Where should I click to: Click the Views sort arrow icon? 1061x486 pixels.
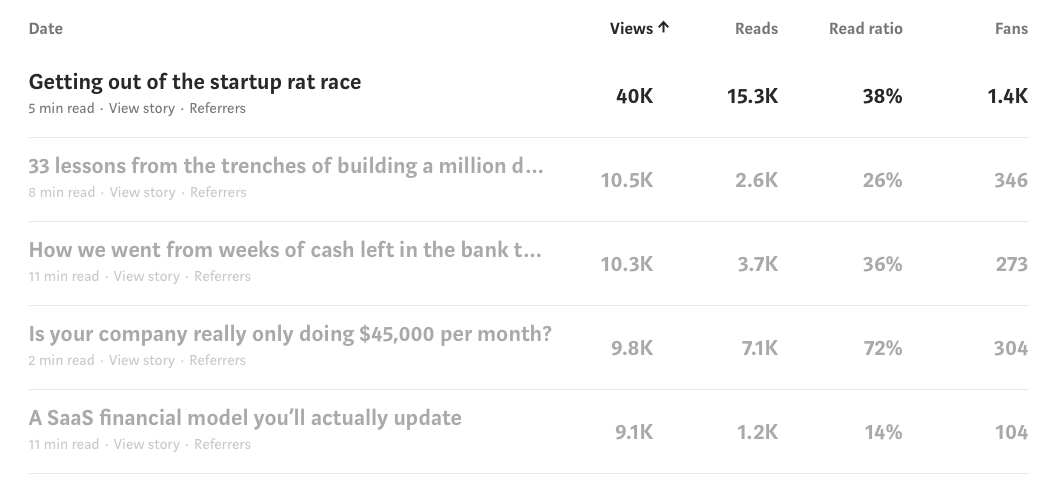(x=663, y=28)
